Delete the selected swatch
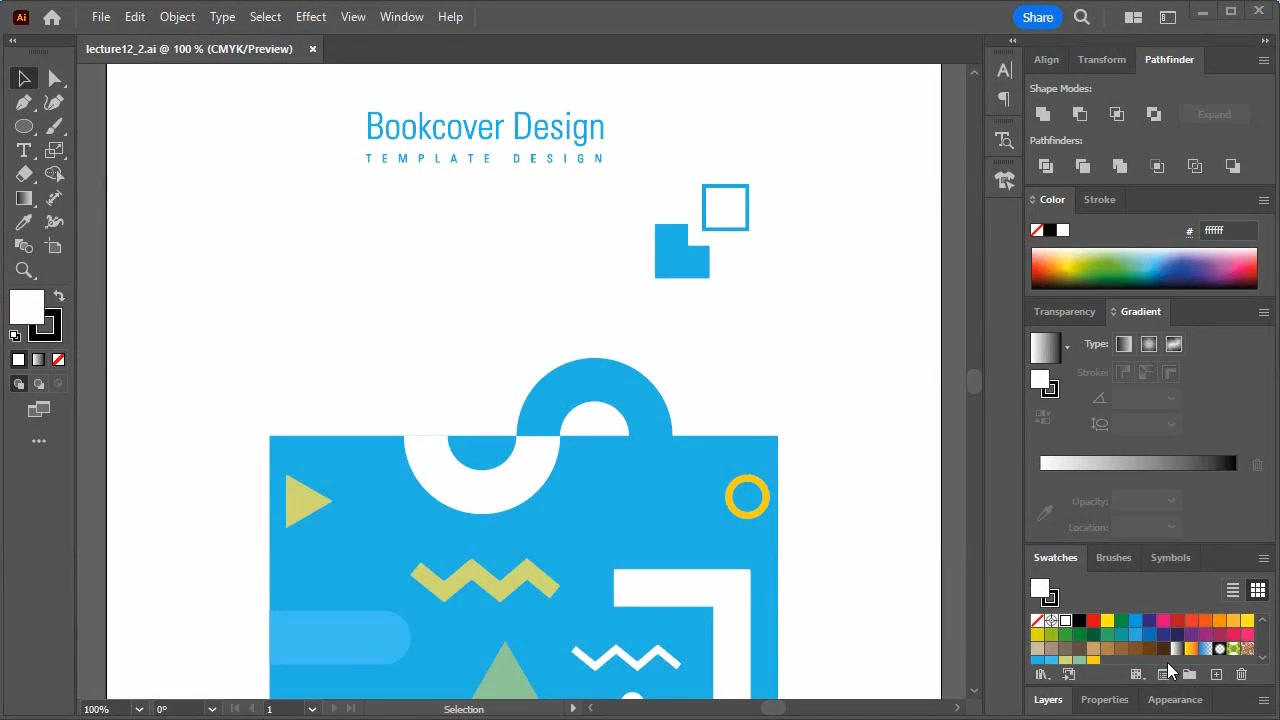This screenshot has width=1280, height=720. pyautogui.click(x=1241, y=675)
